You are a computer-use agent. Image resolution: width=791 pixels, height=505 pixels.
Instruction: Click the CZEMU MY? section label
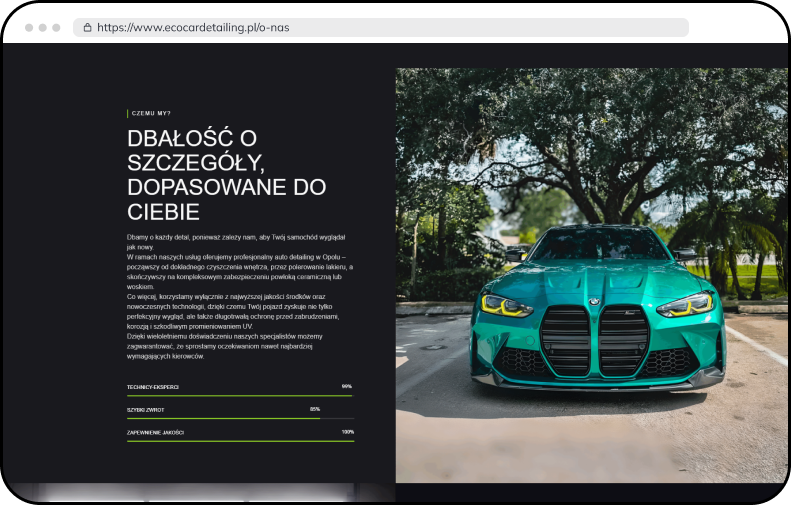(x=151, y=114)
